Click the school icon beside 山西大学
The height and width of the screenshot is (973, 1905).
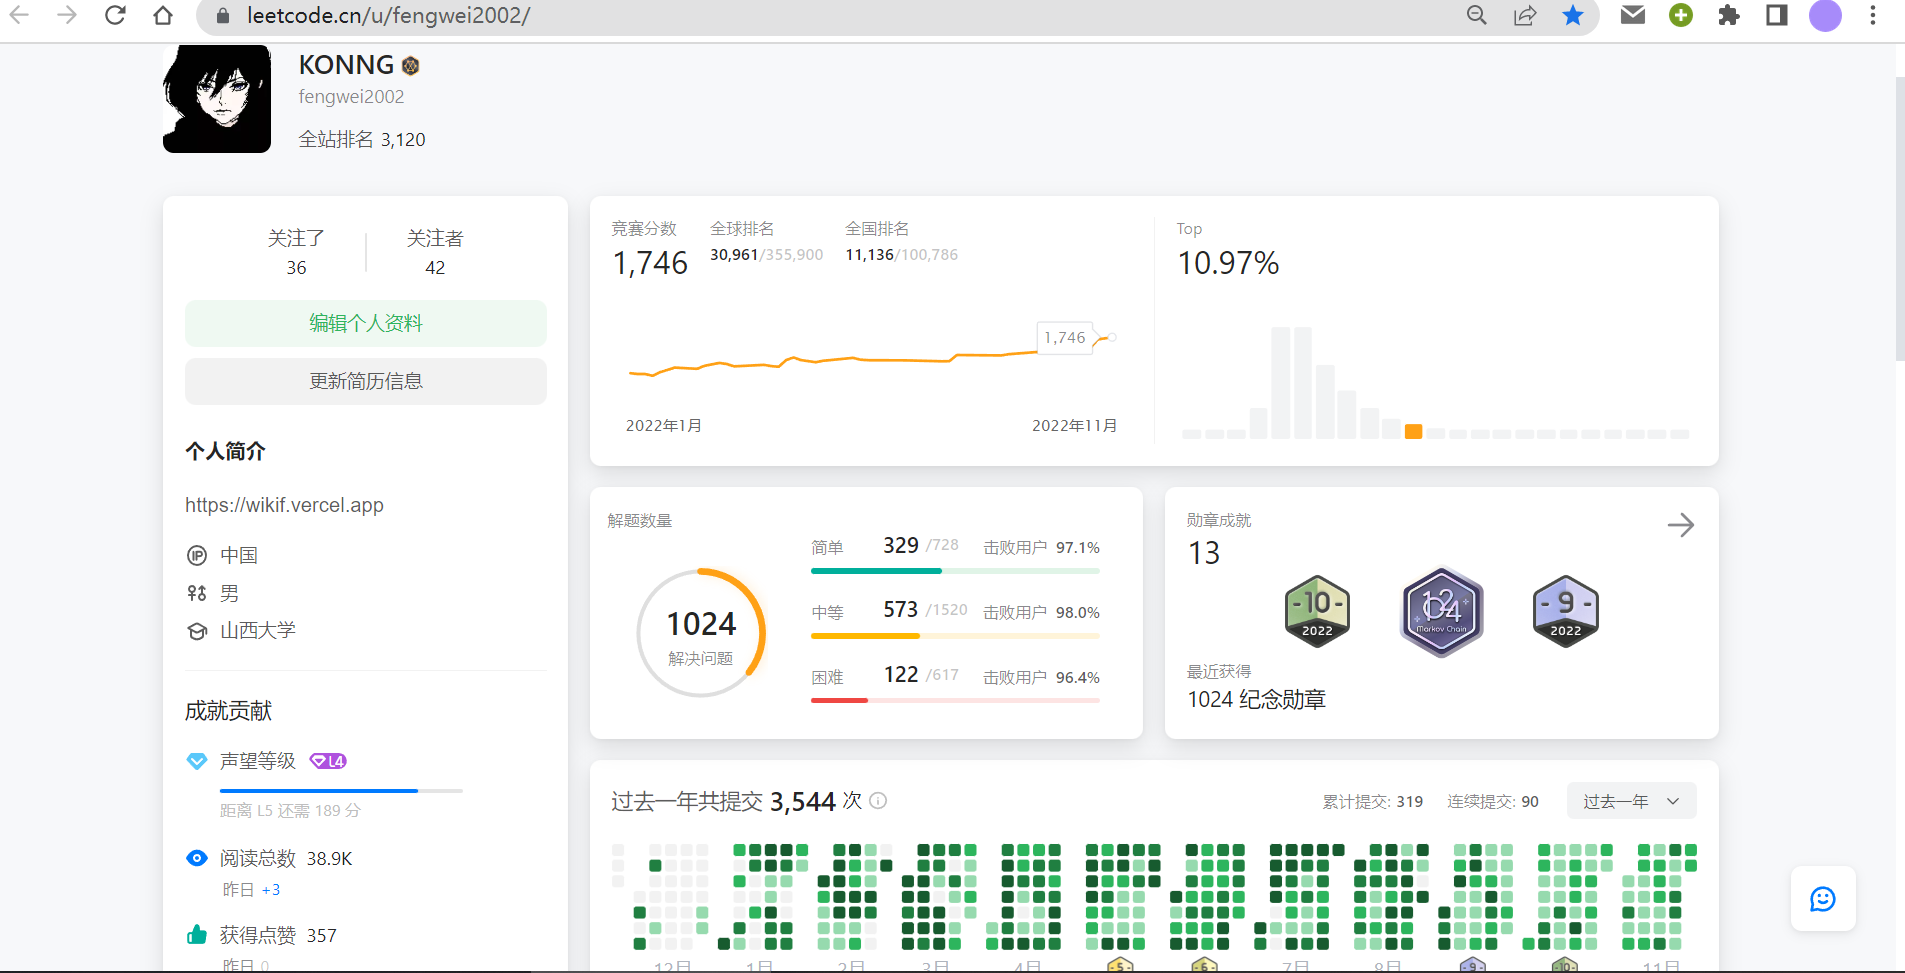197,631
